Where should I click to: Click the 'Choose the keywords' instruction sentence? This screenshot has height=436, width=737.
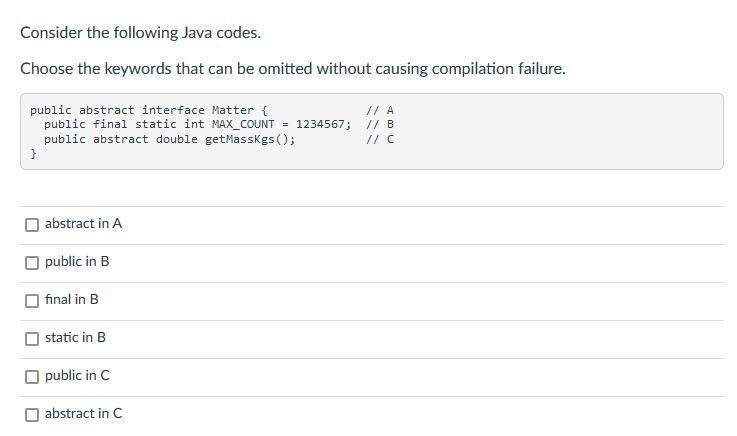293,69
